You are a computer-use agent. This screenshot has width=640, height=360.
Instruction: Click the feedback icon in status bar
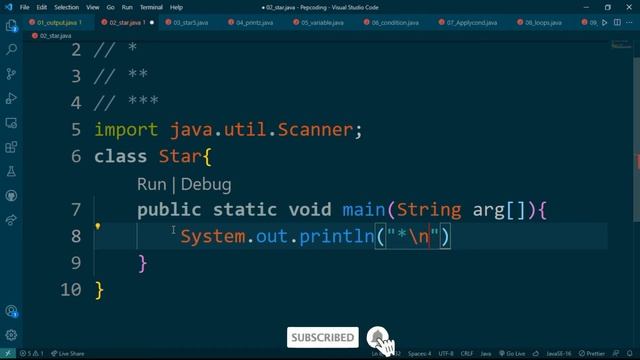click(x=616, y=353)
